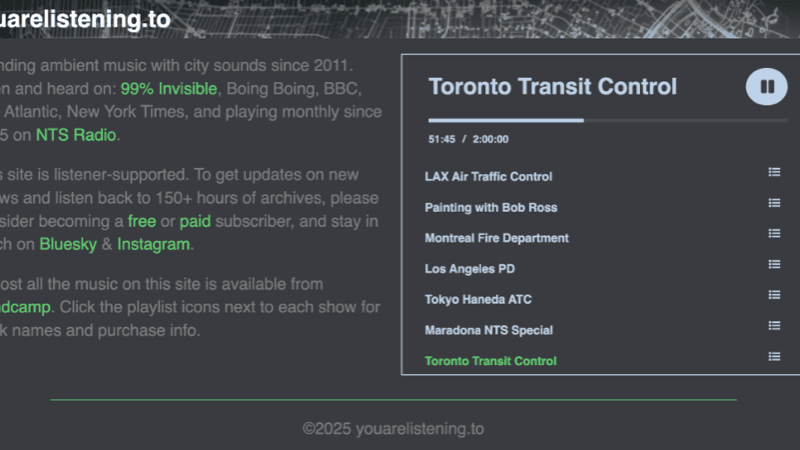Follow the Bluesky link
This screenshot has height=450, width=800.
click(73, 244)
